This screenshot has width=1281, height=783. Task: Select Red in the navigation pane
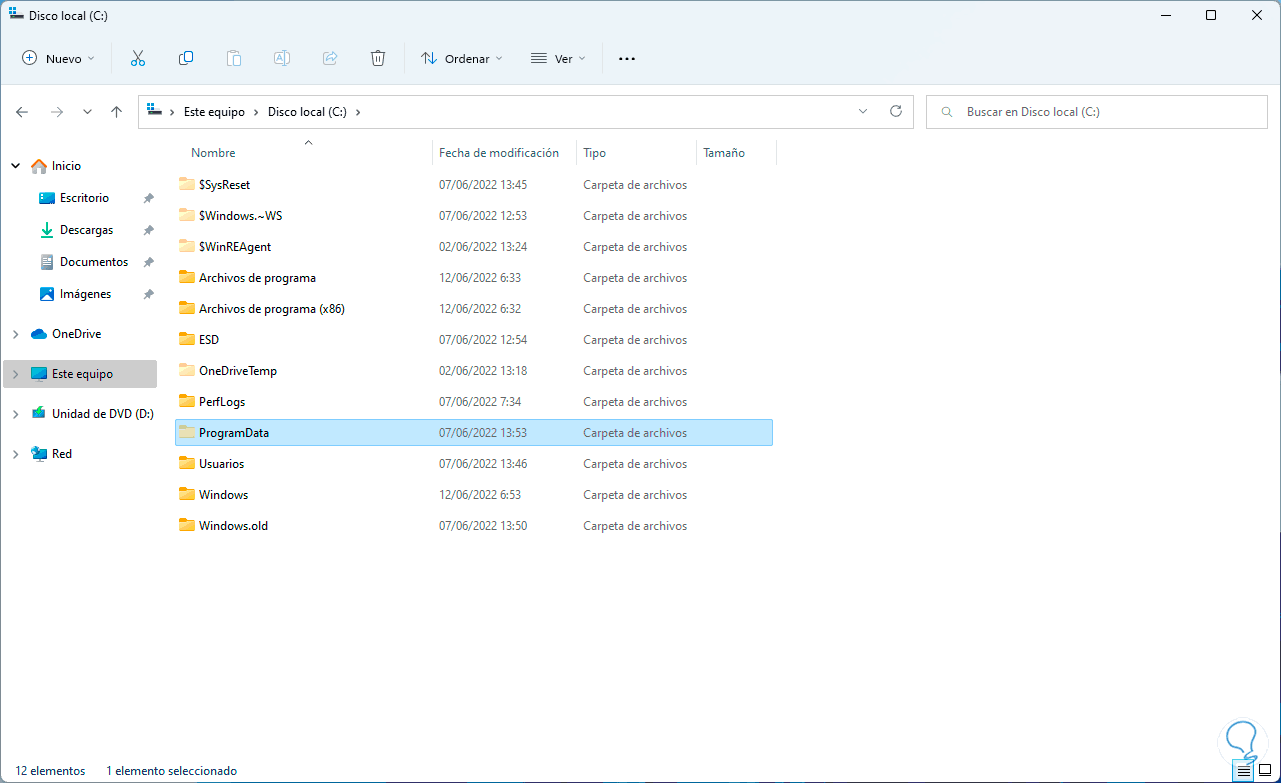tap(62, 454)
